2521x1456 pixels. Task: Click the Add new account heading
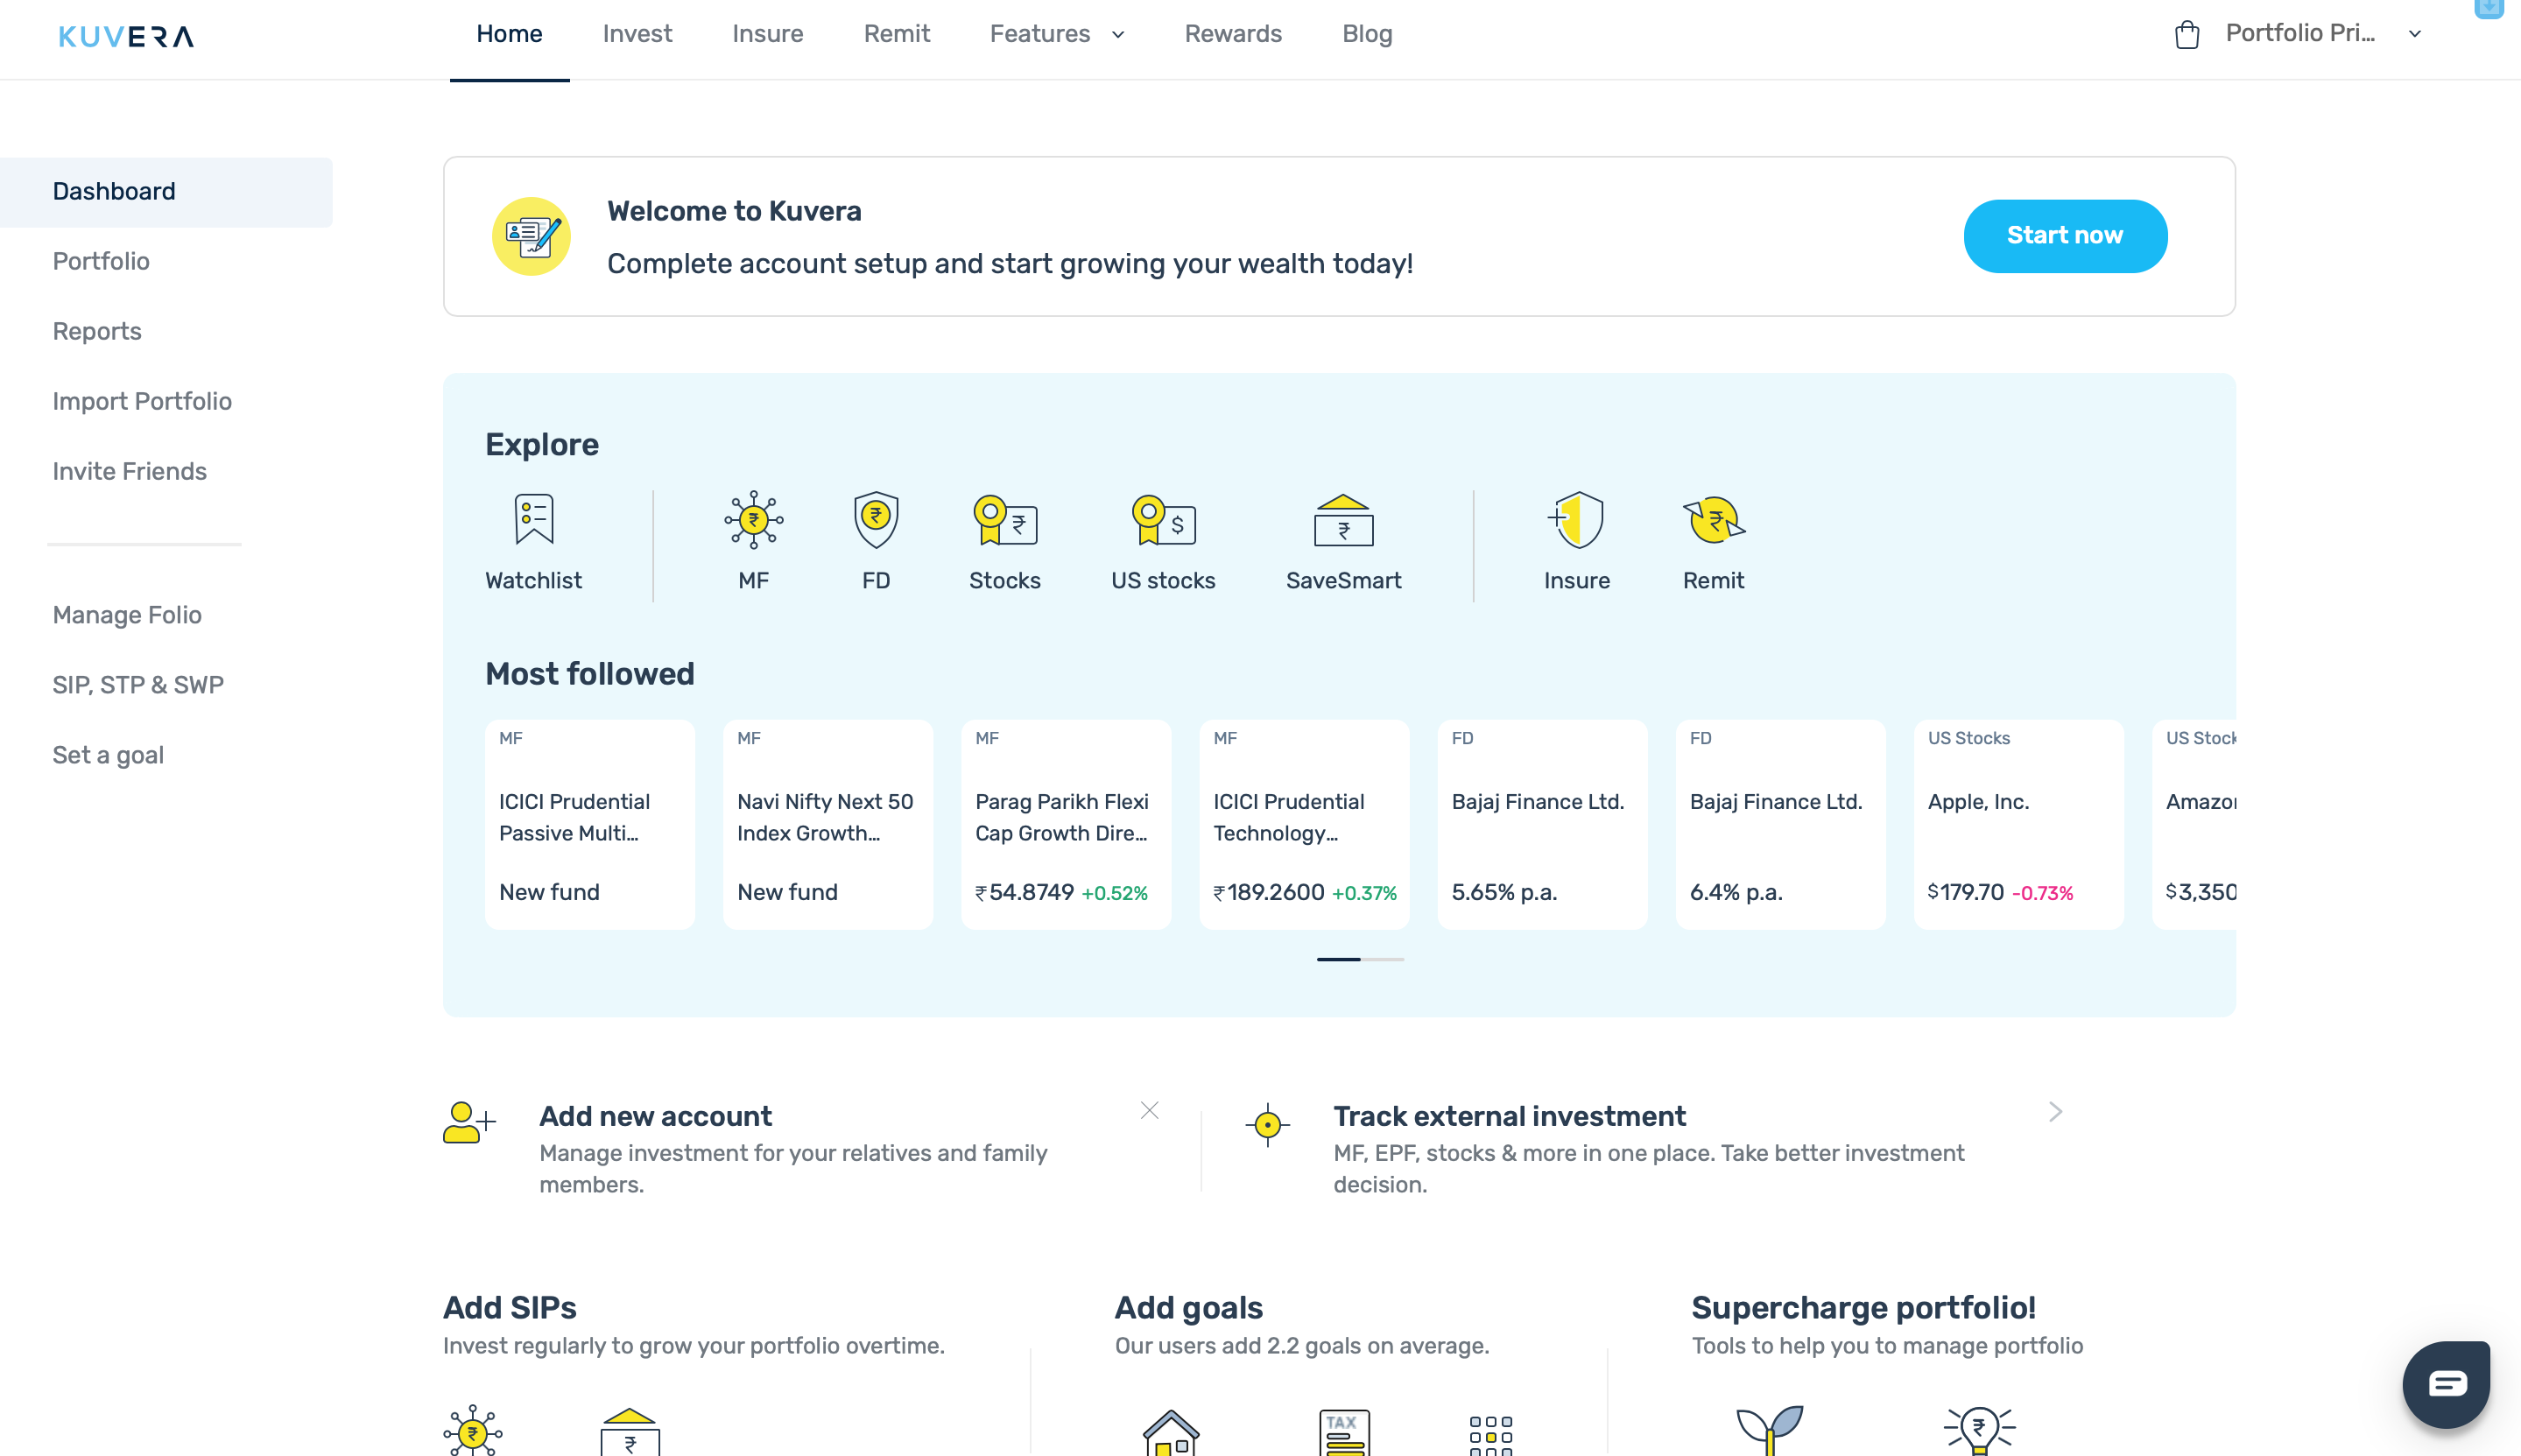coord(656,1116)
